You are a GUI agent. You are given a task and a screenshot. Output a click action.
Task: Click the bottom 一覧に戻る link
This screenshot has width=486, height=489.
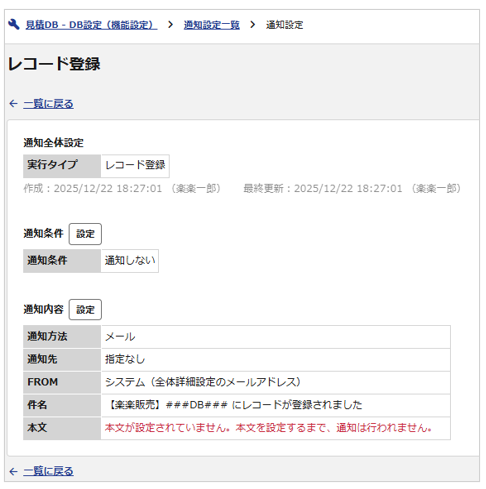pyautogui.click(x=48, y=471)
